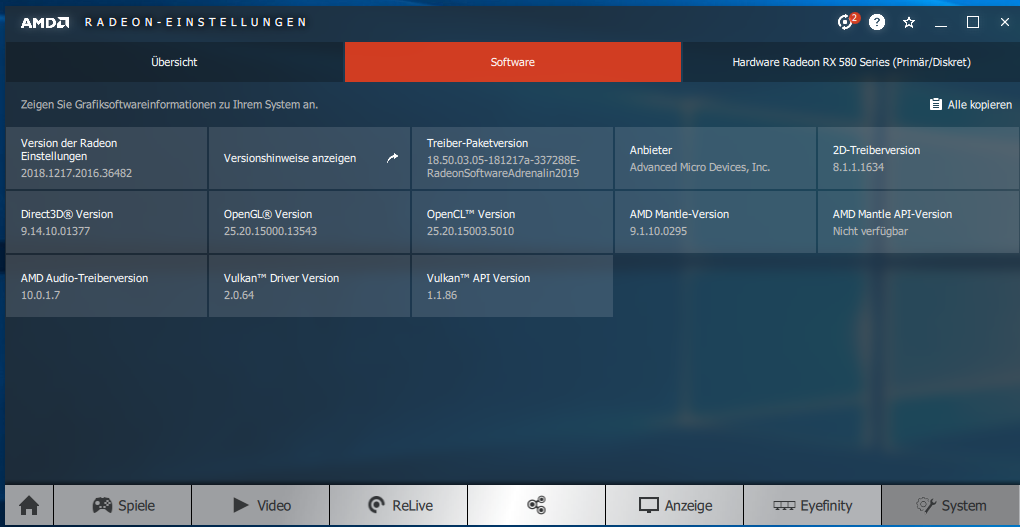Screen dimensions: 1020x527
Task: Click the OpenCL Version value 25.20.15003.5010
Action: (471, 231)
